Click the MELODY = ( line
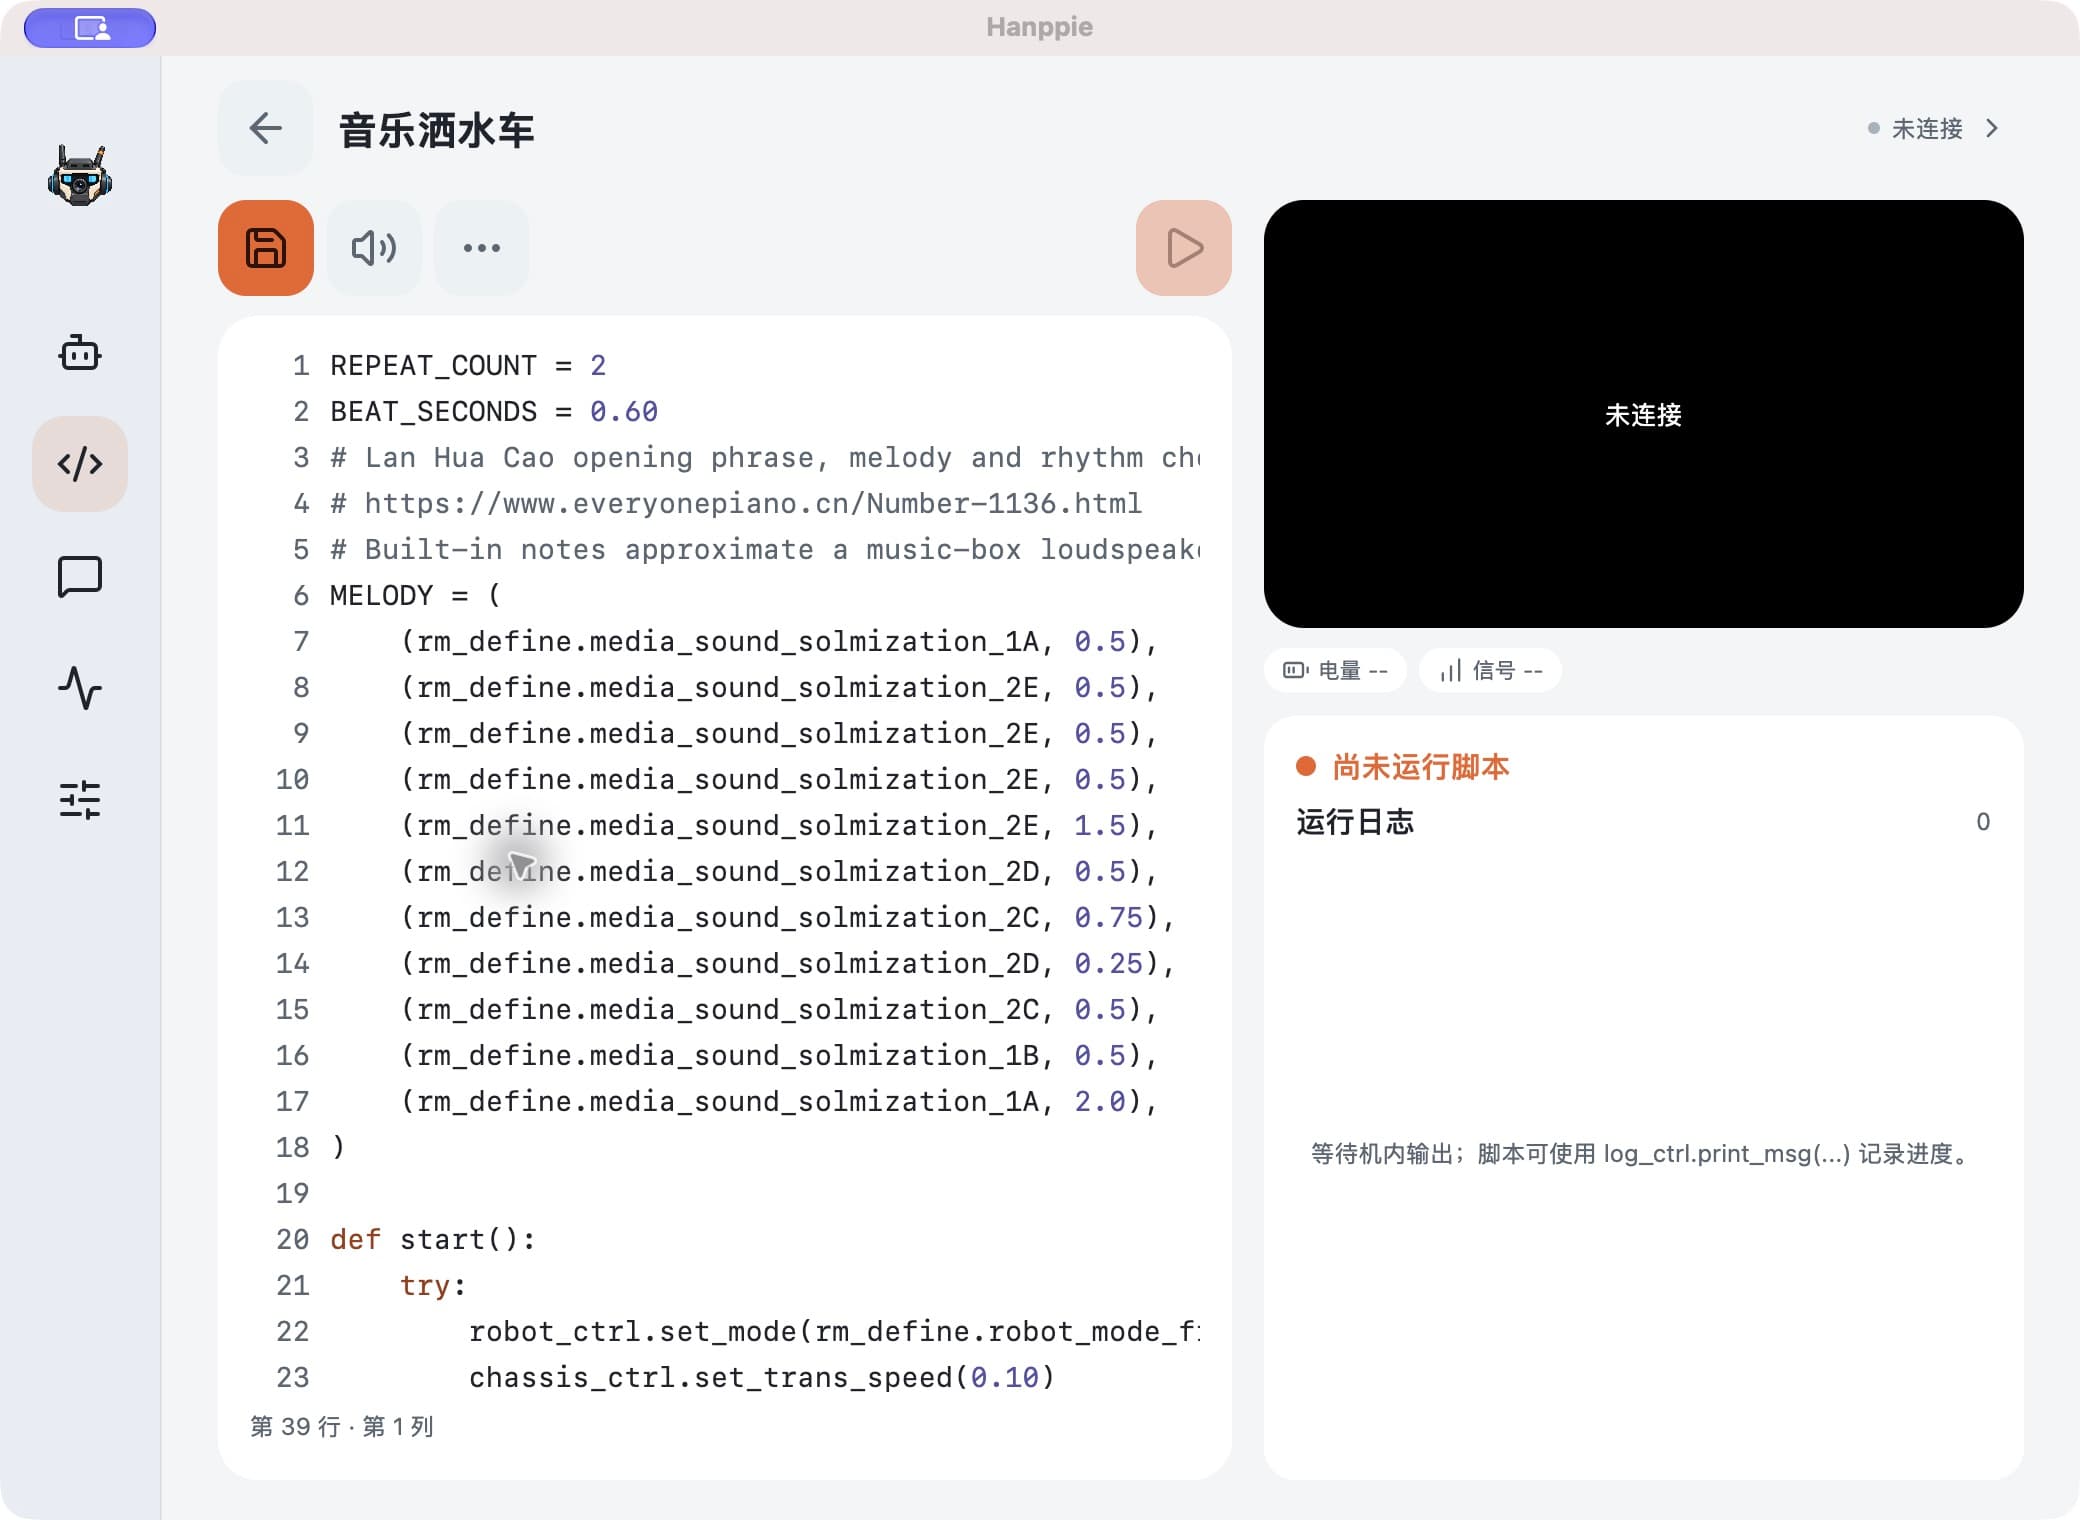 tap(415, 596)
